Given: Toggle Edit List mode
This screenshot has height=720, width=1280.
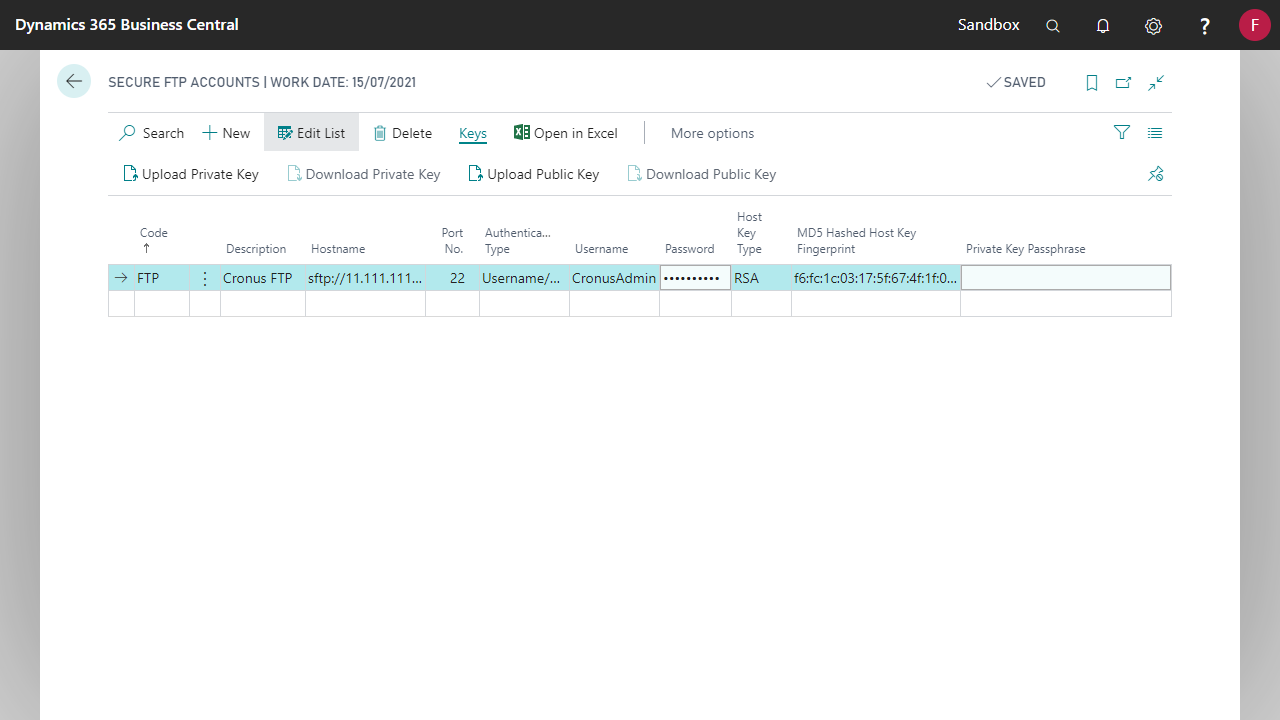Looking at the screenshot, I should 311,133.
